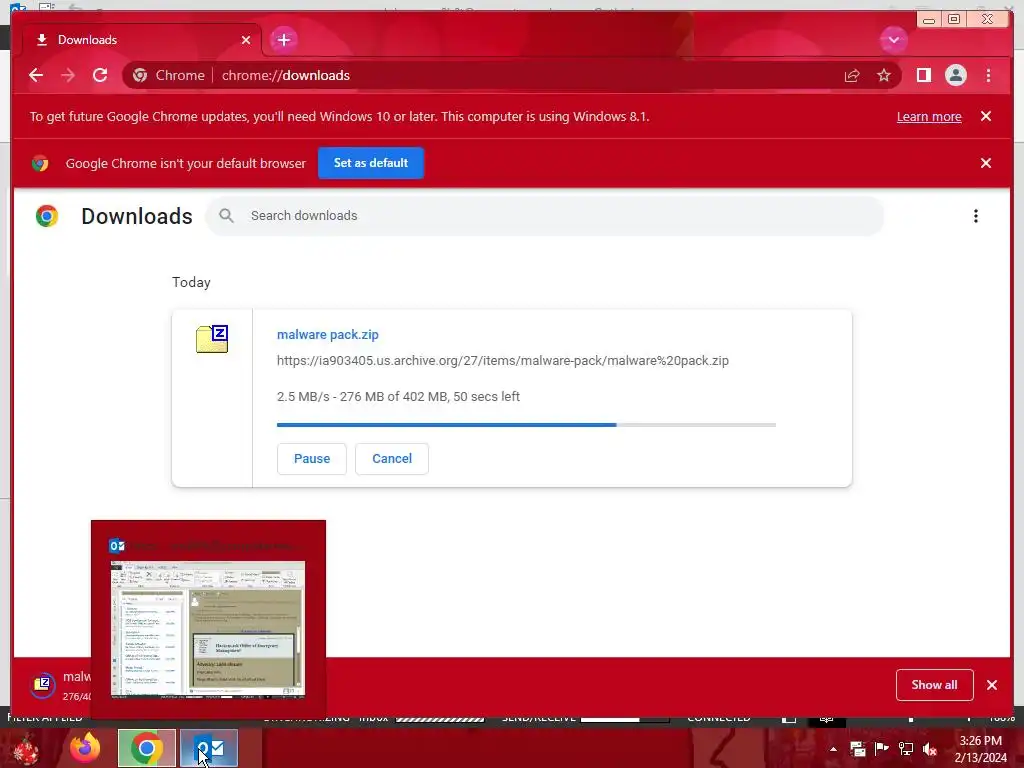Open the tab search dropdown arrow
Image resolution: width=1024 pixels, height=768 pixels.
pos(893,40)
